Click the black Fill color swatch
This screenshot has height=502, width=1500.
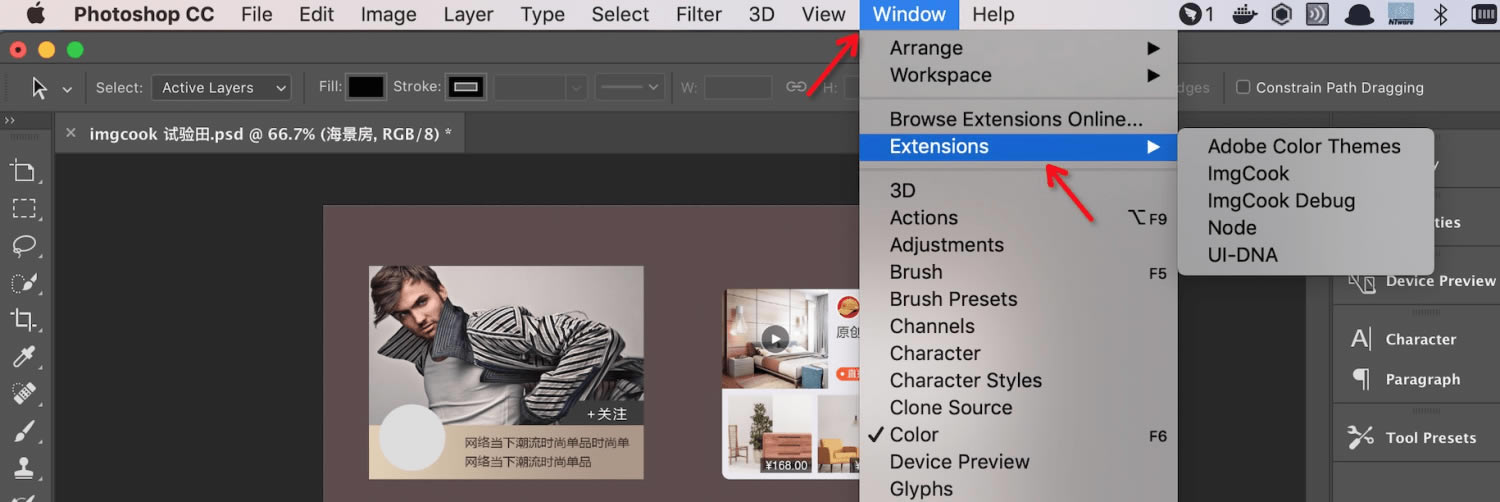(365, 87)
